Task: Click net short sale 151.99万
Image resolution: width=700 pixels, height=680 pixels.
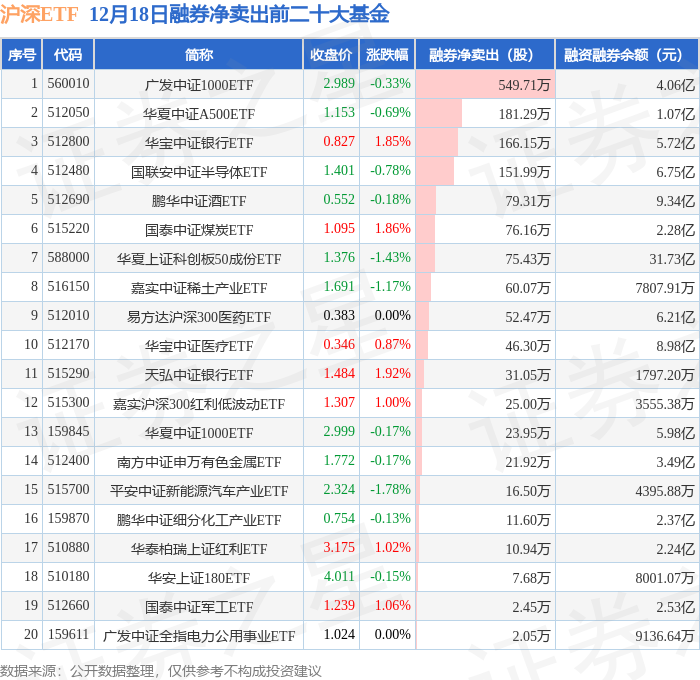Action: (524, 172)
